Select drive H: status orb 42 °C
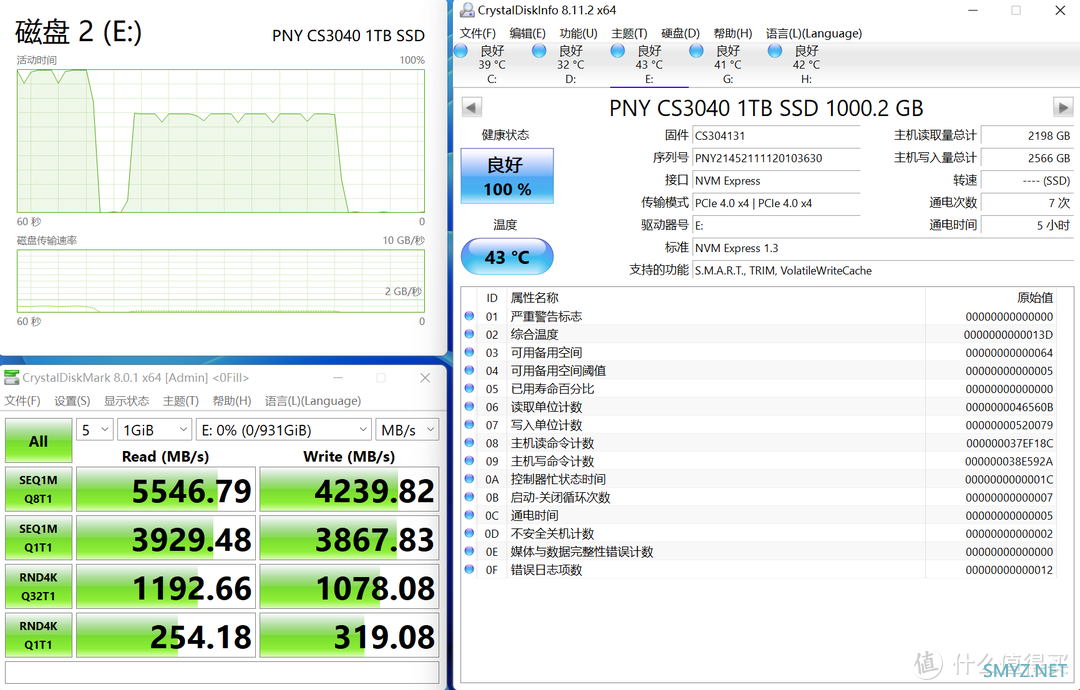The image size is (1080, 690). click(x=775, y=51)
